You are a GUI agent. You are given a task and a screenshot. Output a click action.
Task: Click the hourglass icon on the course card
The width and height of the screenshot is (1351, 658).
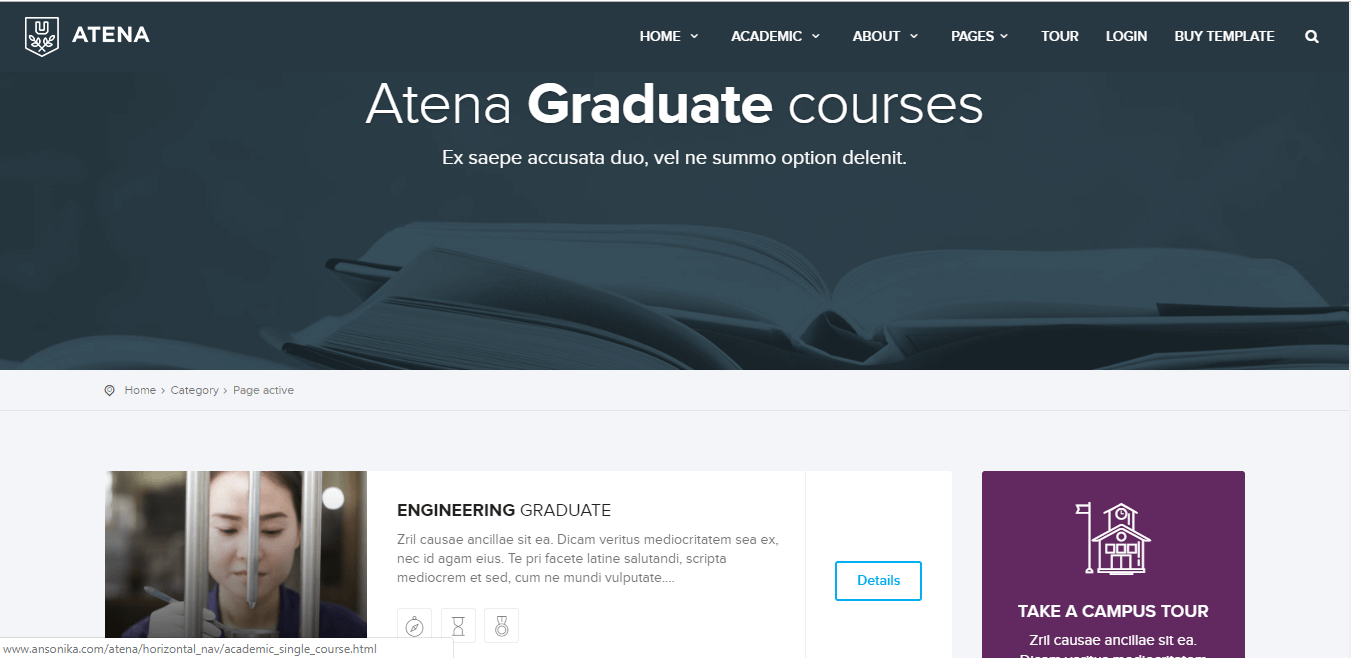point(458,626)
